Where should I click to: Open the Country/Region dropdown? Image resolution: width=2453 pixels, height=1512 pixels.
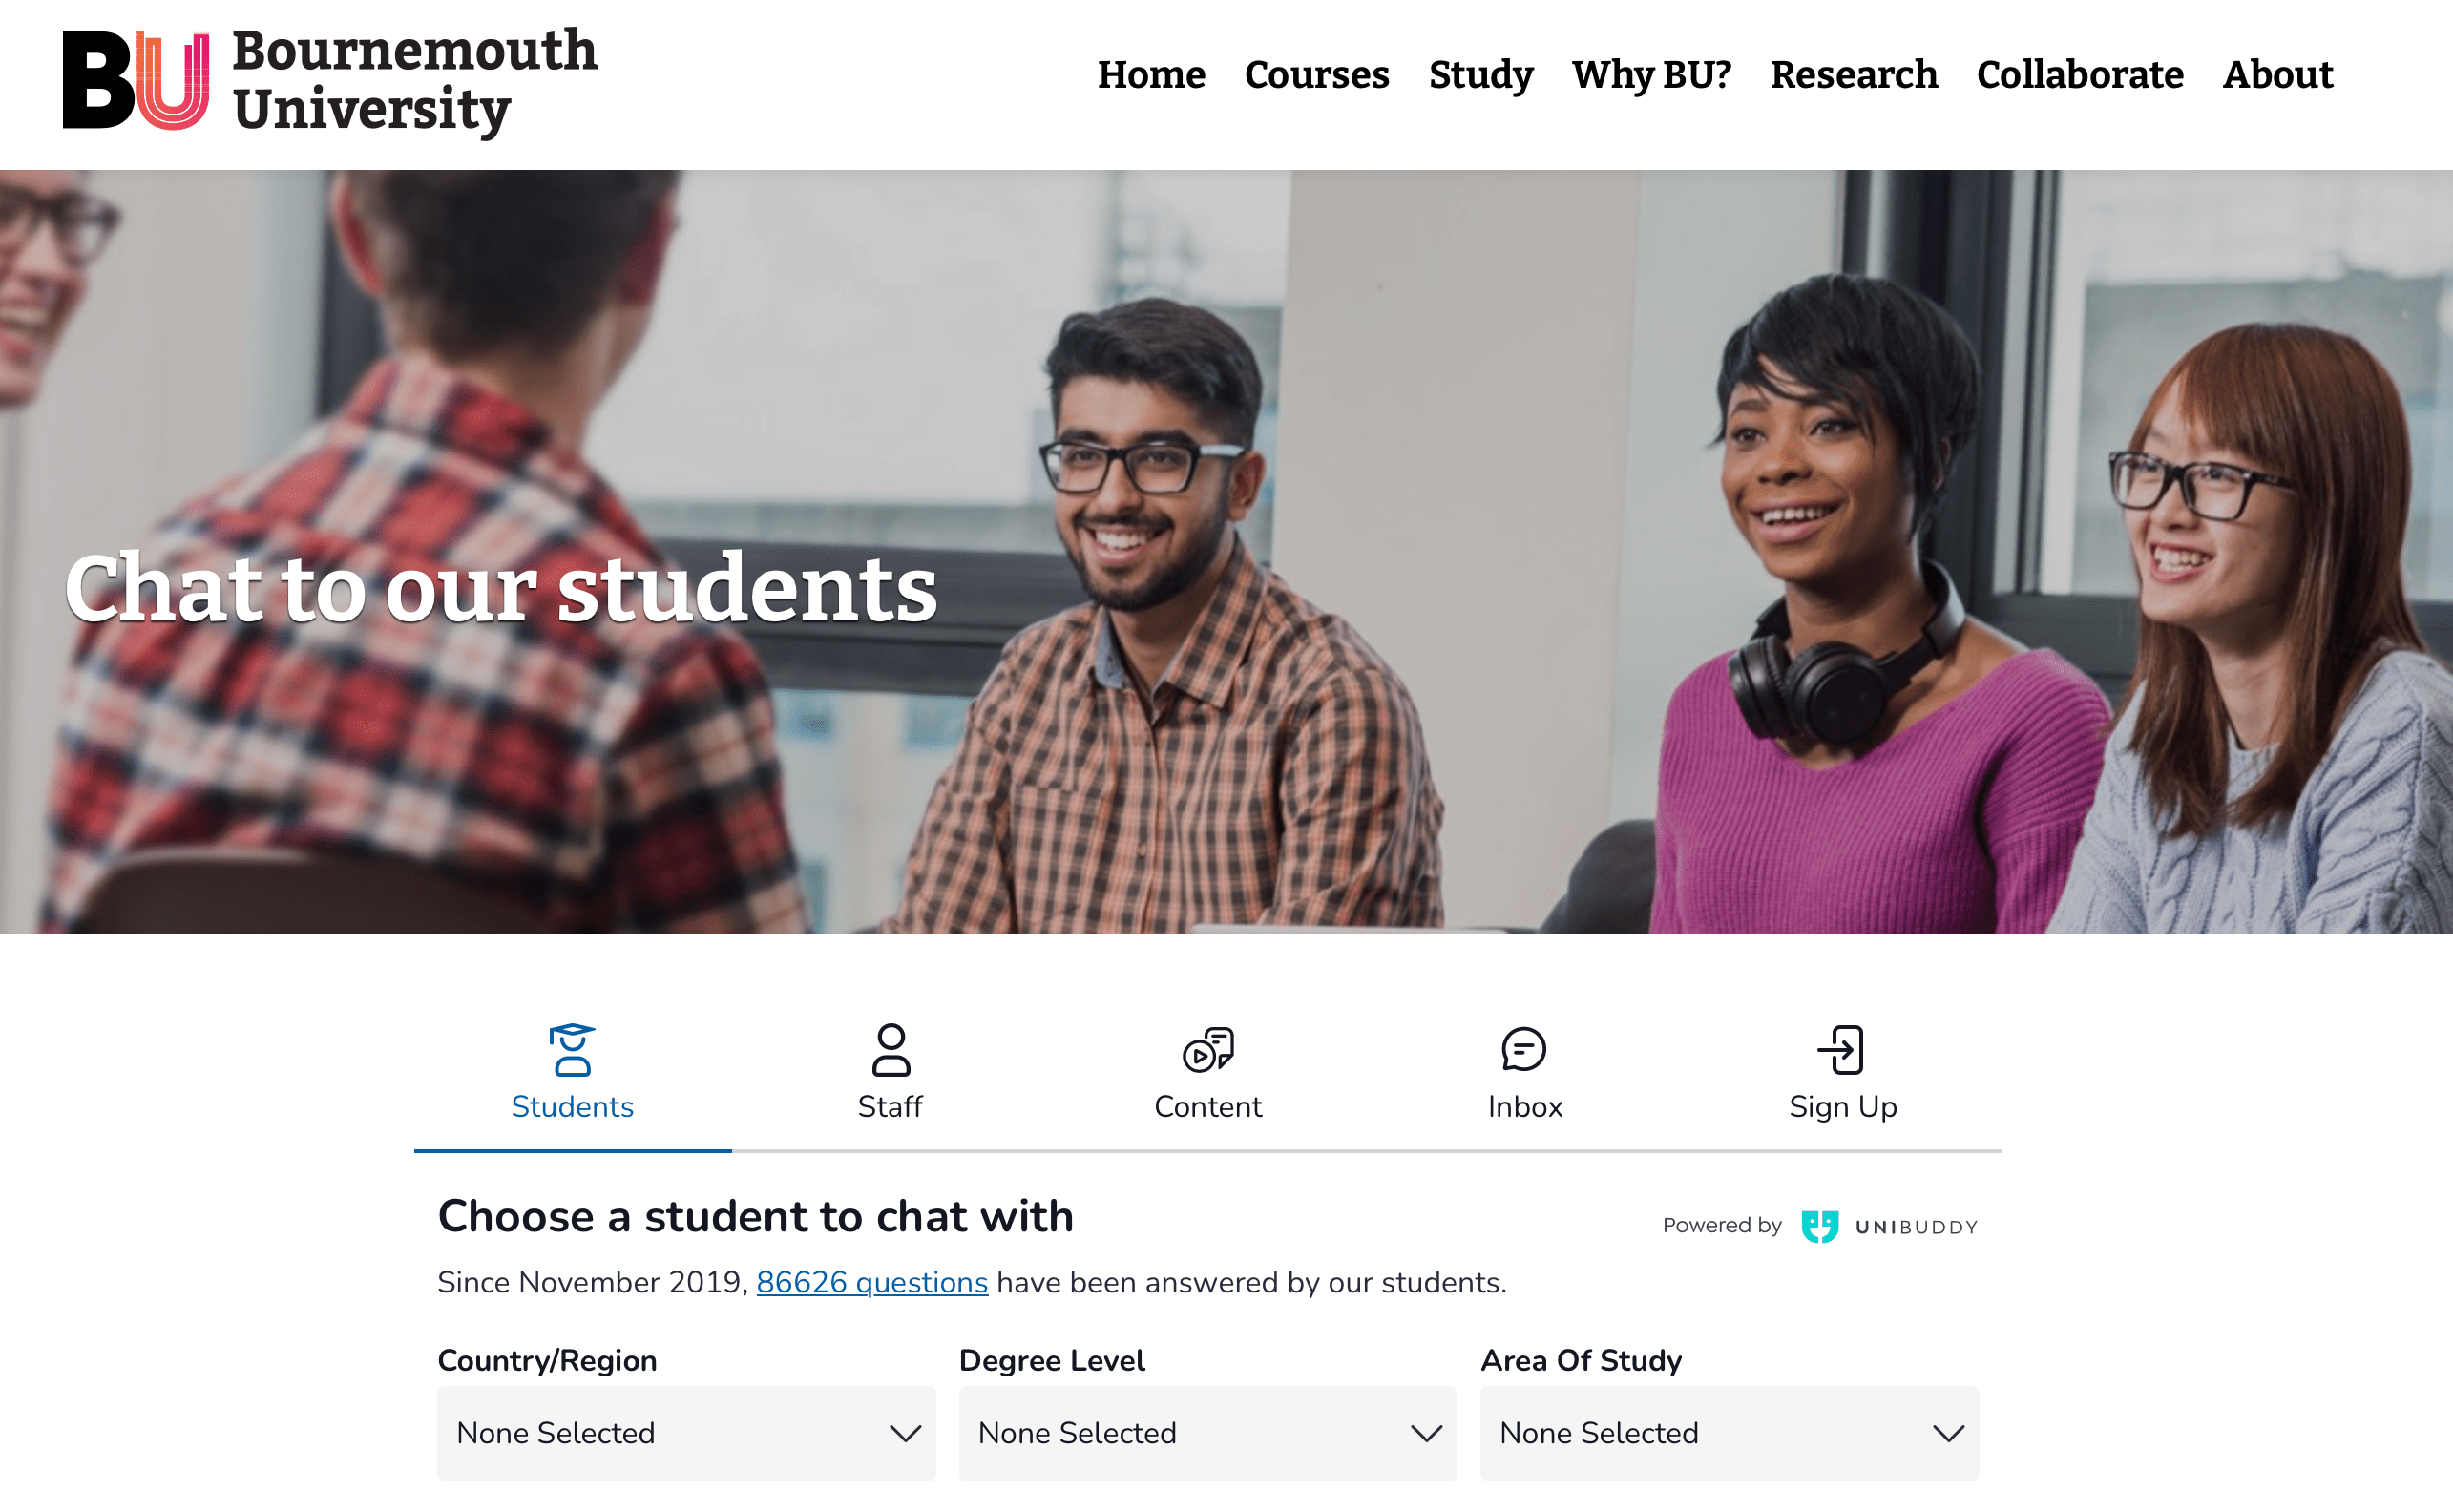tap(686, 1432)
